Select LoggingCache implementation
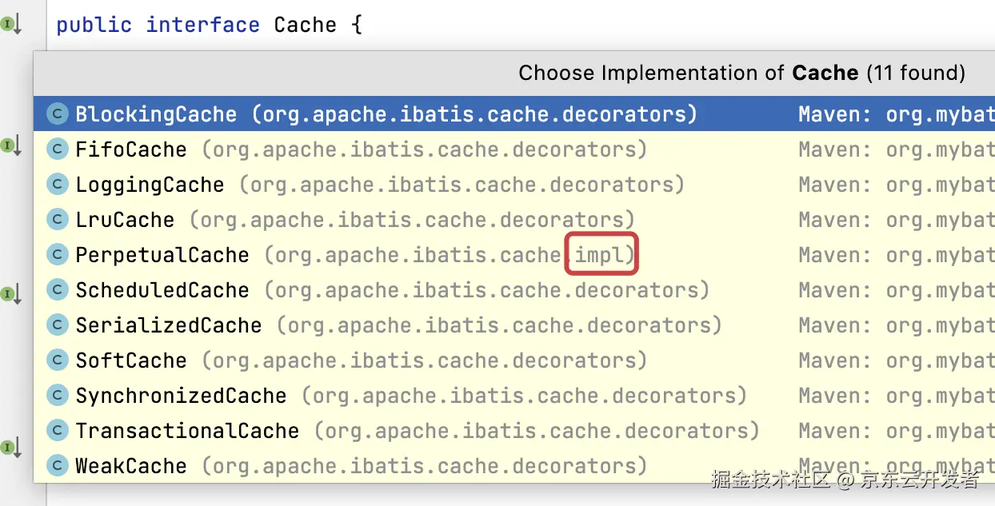The width and height of the screenshot is (995, 506). click(514, 185)
